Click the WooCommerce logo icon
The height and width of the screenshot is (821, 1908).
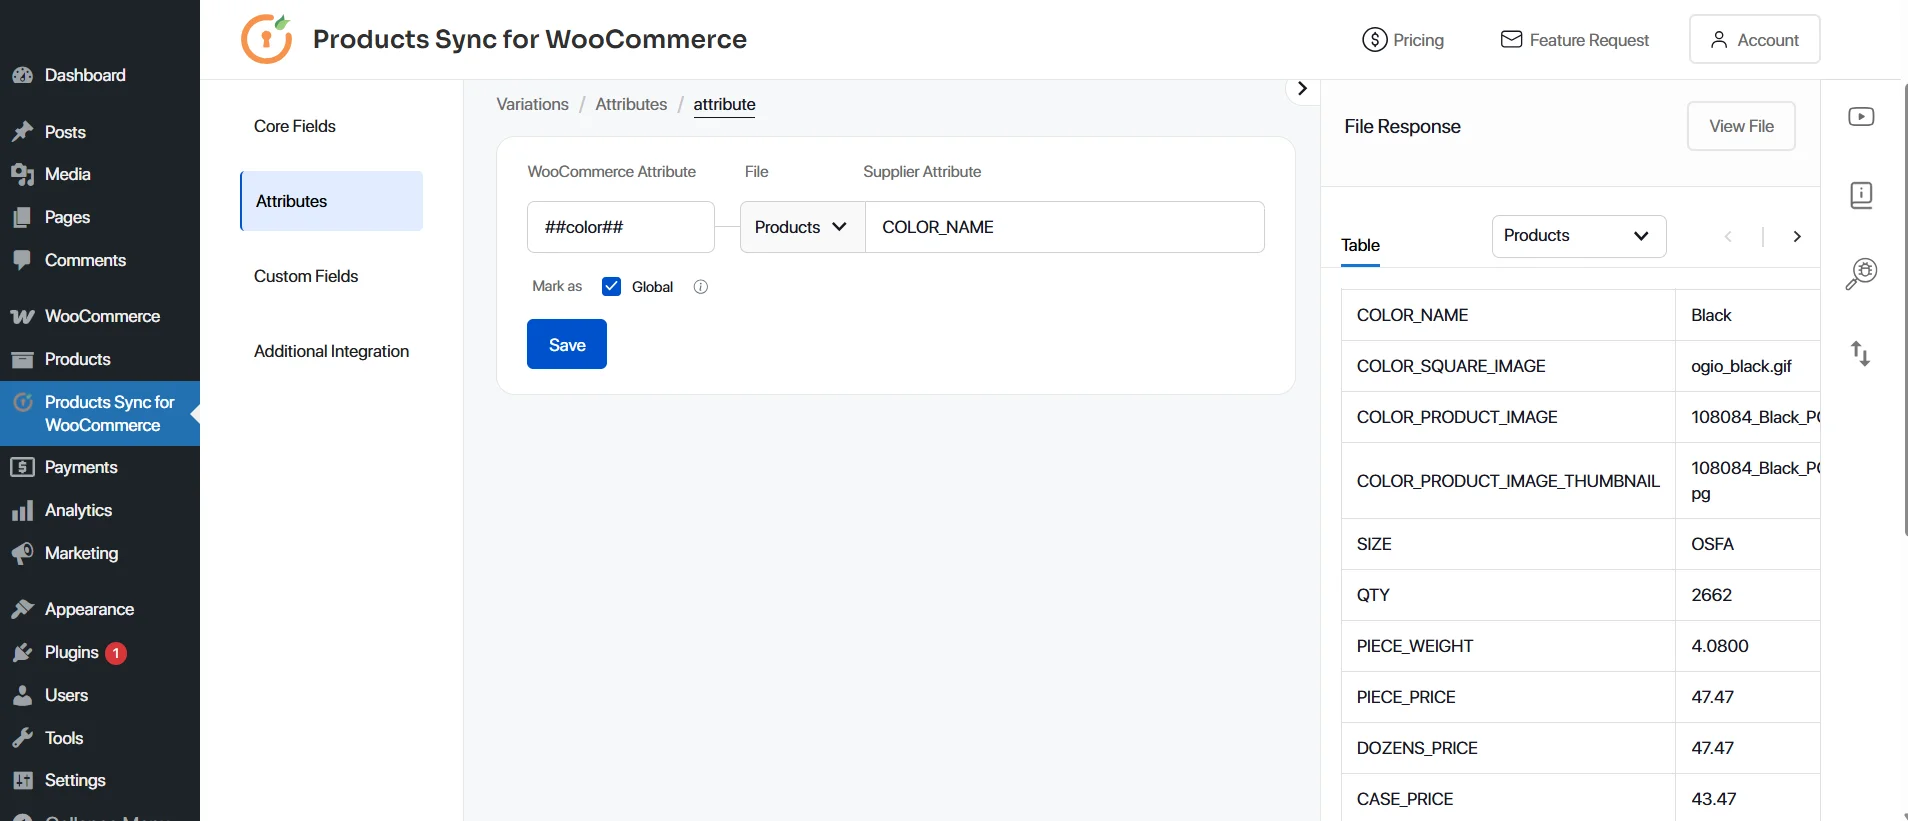(x=22, y=316)
